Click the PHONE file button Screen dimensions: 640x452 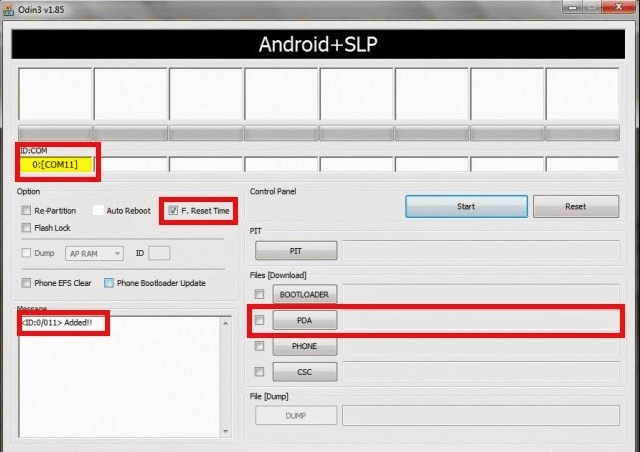[304, 346]
